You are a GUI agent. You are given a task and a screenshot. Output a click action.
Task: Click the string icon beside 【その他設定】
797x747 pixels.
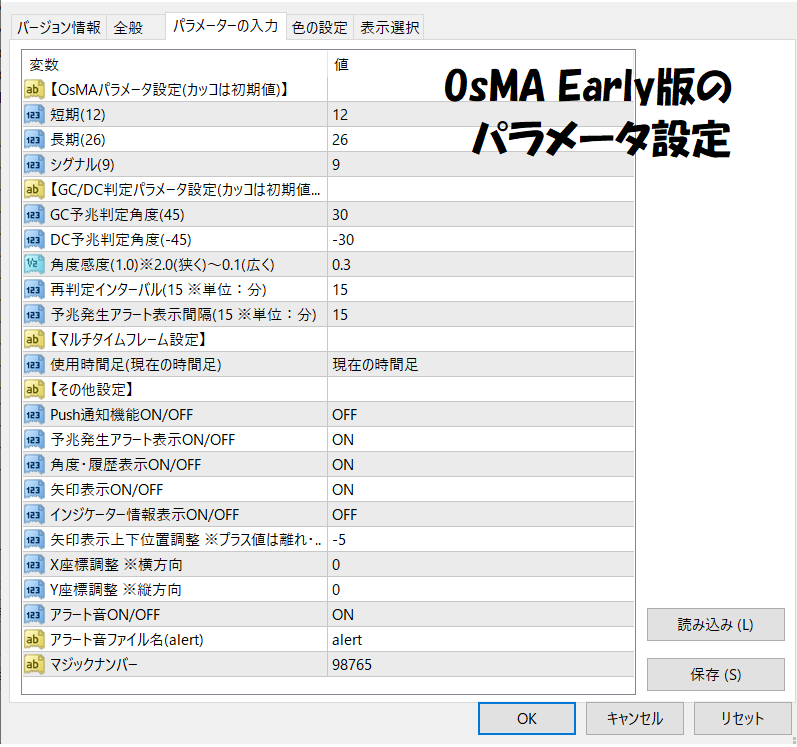tap(34, 390)
